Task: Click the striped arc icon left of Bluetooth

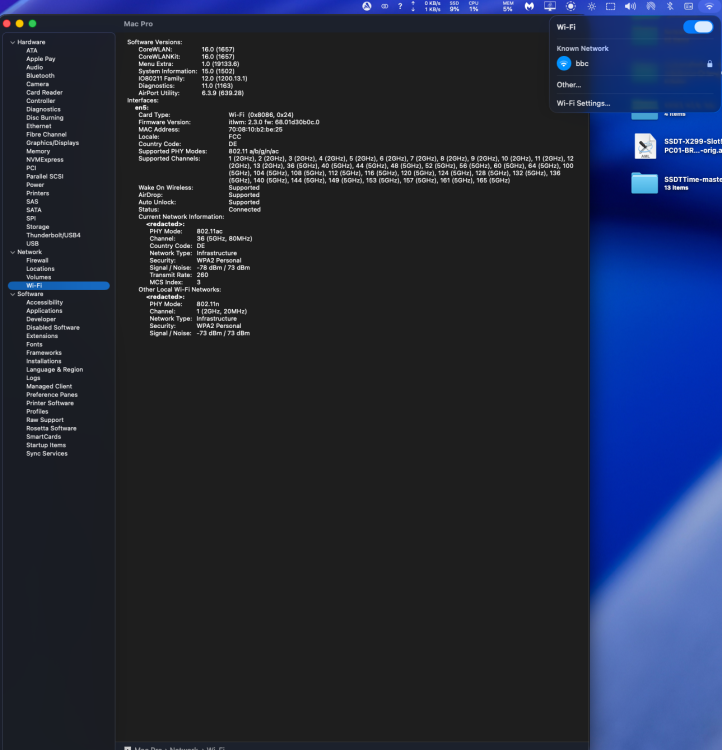Action: pos(651,6)
